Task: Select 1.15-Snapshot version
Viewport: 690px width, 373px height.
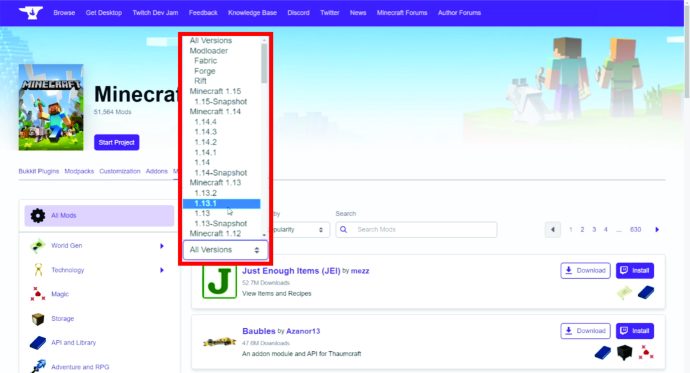Action: click(x=221, y=102)
